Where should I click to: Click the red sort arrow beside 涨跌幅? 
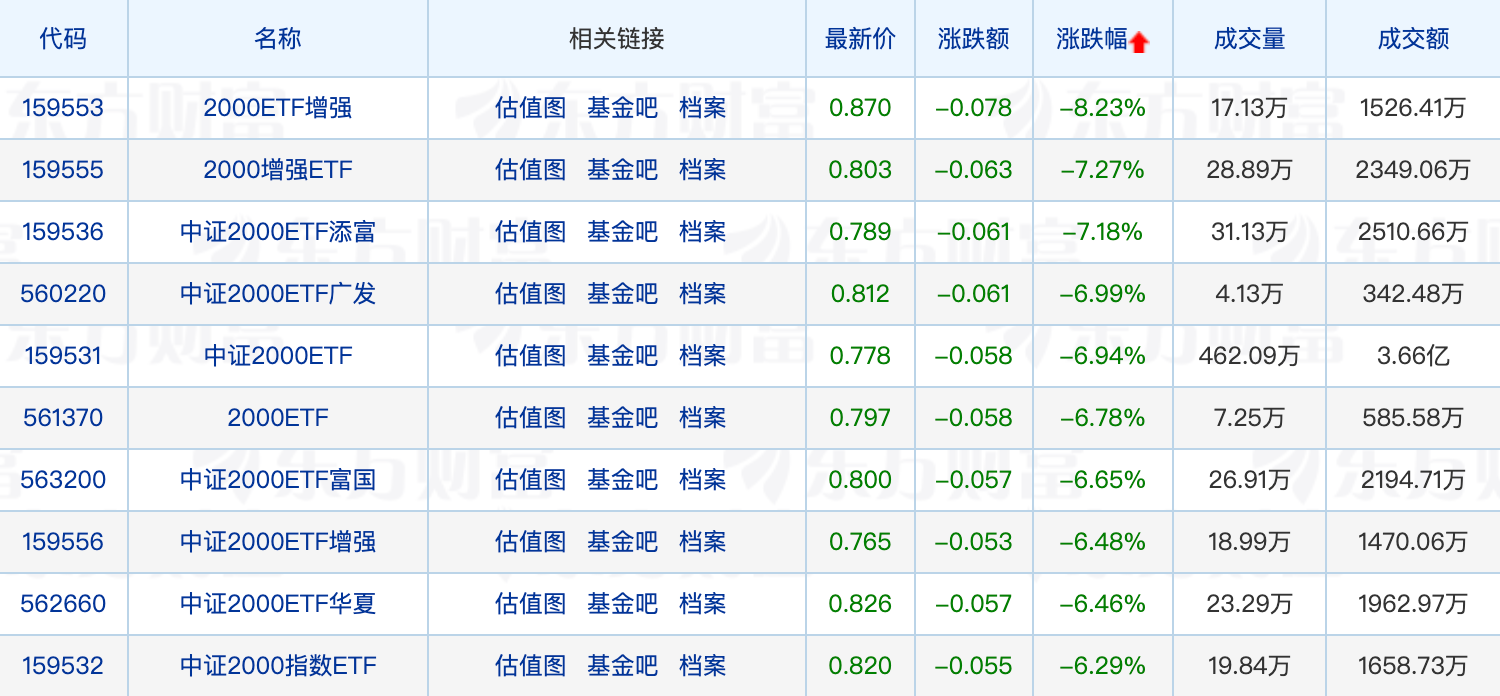point(1140,42)
